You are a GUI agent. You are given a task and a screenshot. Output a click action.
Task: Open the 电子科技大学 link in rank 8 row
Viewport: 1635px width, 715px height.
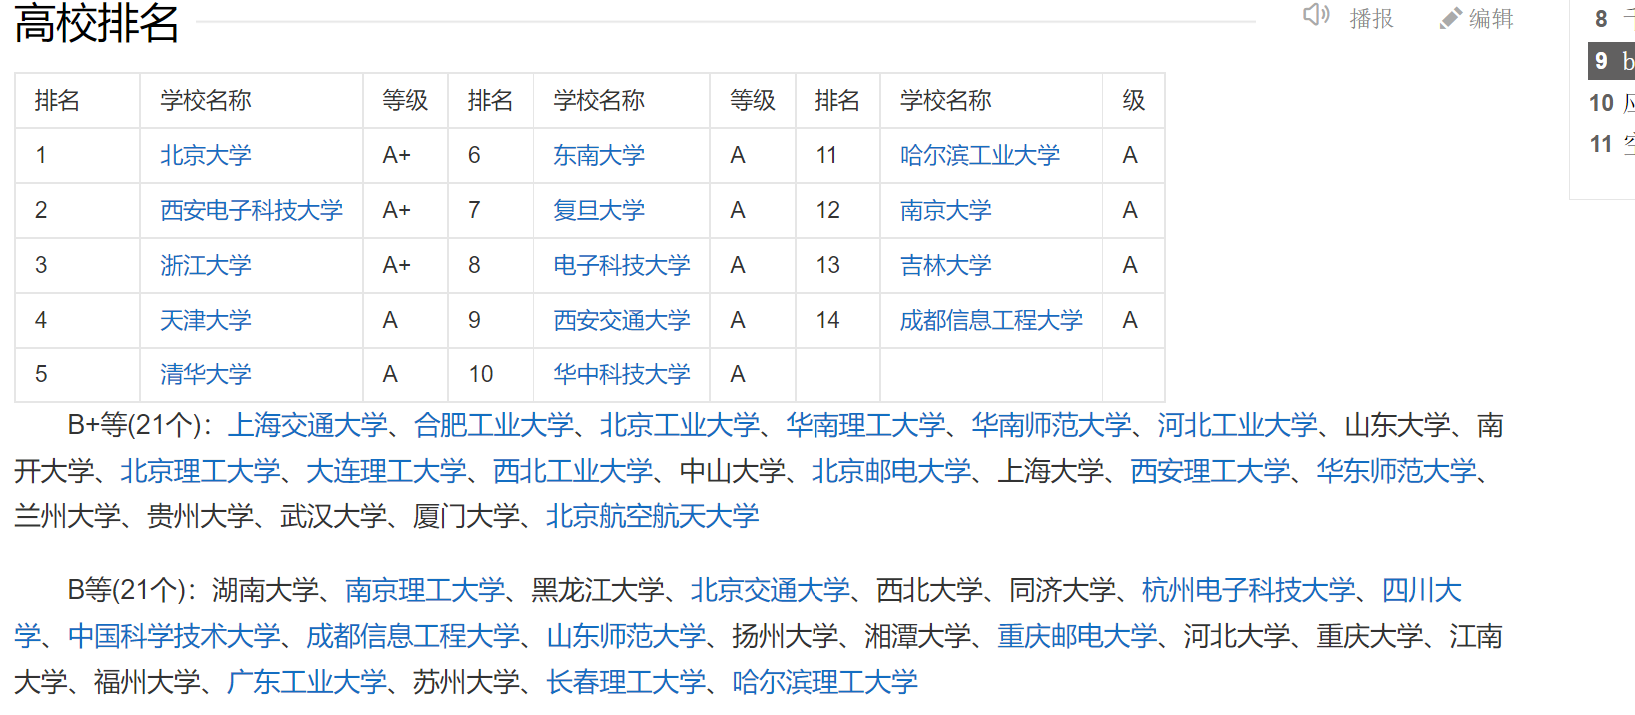[x=622, y=265]
